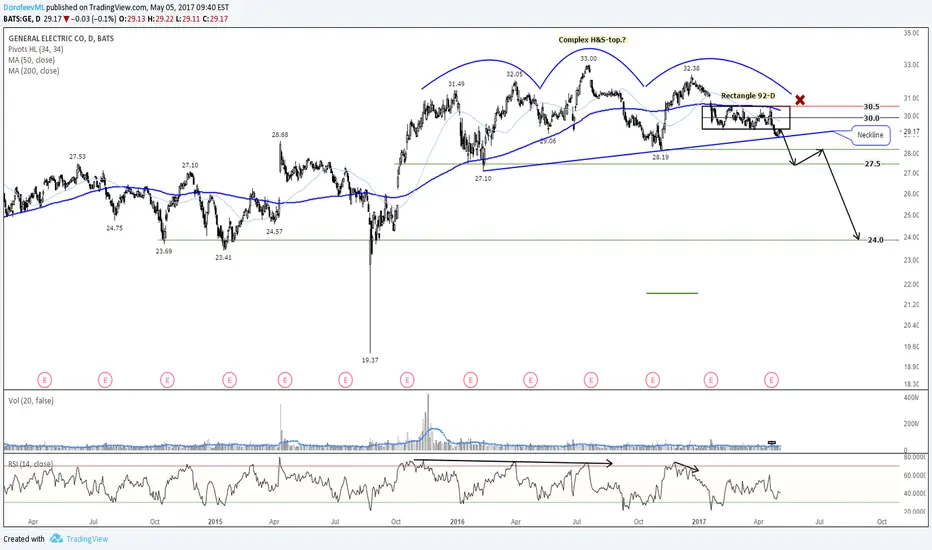Click the 24.57 pivot low label
This screenshot has width=932, height=550.
coord(274,232)
